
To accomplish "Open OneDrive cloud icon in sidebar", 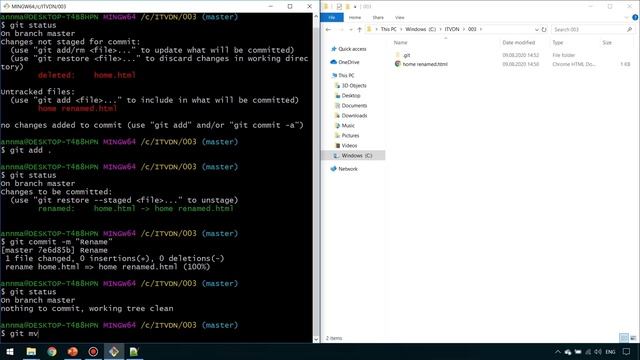I will tap(333, 62).
